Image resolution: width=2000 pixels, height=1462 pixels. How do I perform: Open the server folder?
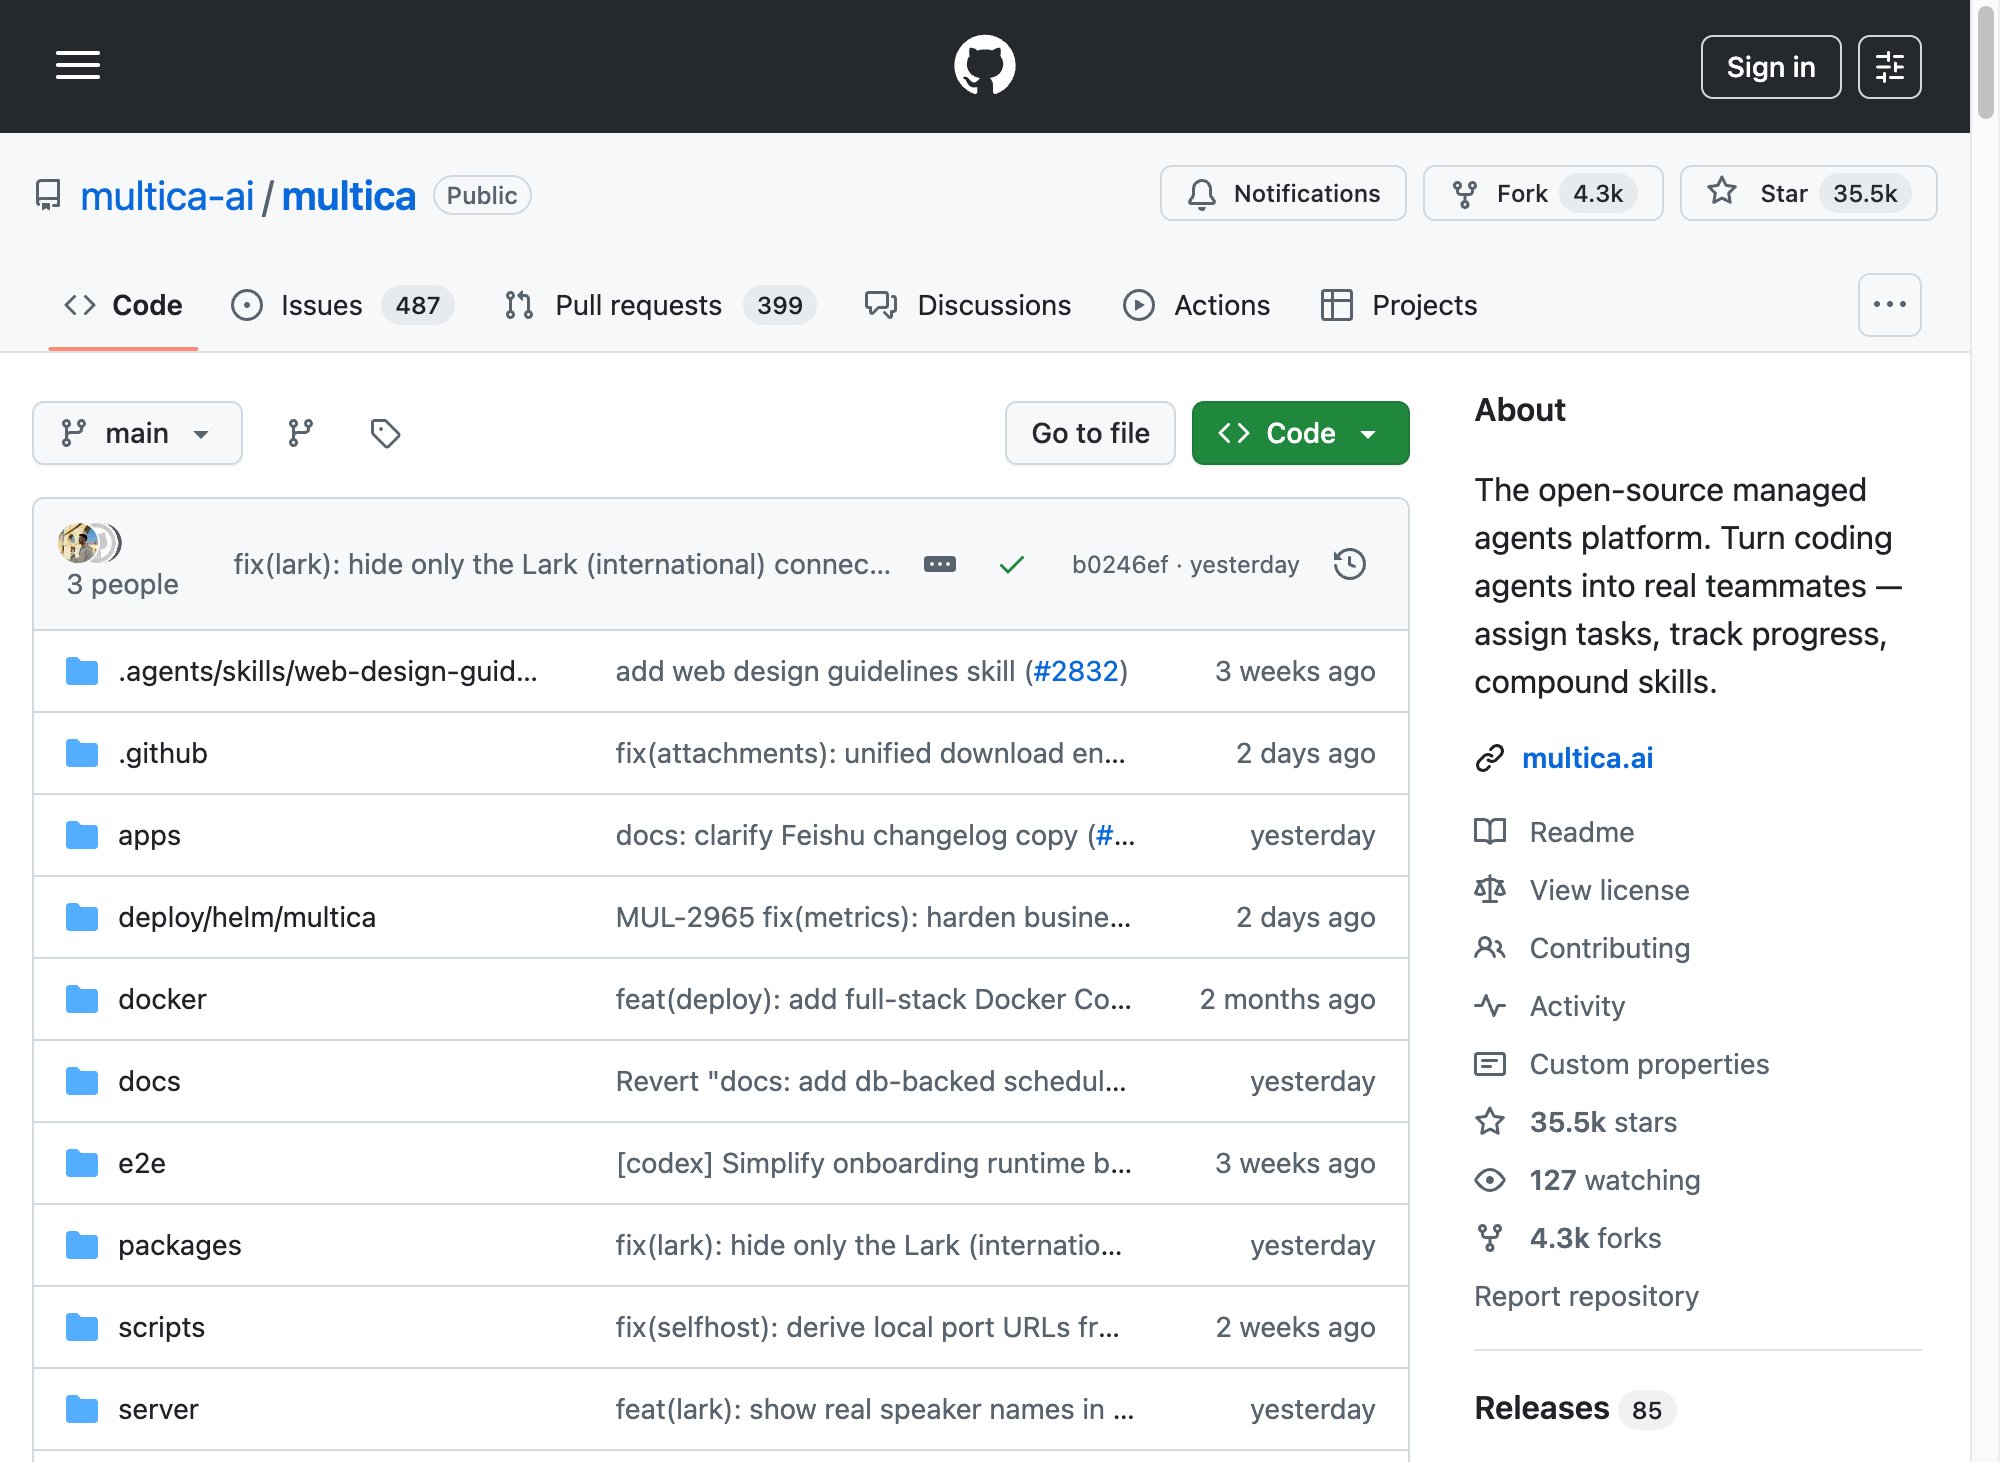(158, 1409)
